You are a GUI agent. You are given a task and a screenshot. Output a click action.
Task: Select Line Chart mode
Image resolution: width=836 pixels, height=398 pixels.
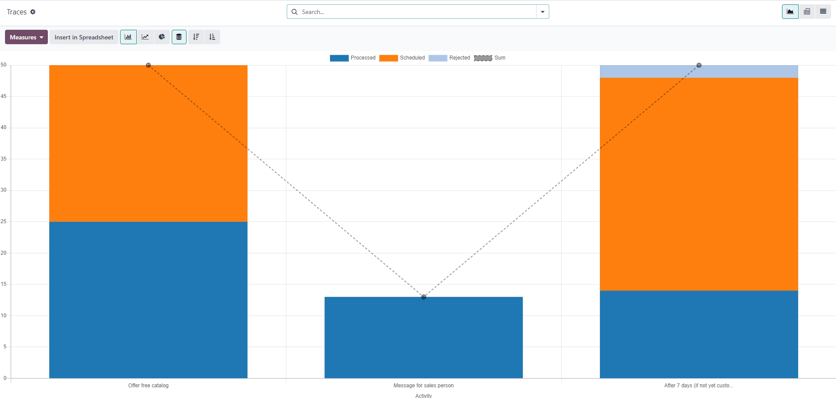pyautogui.click(x=145, y=37)
